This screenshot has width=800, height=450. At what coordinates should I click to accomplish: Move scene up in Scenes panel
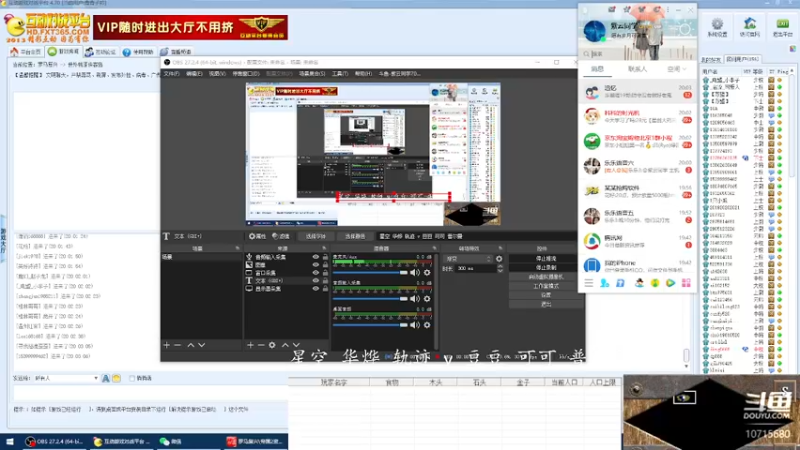click(x=191, y=345)
